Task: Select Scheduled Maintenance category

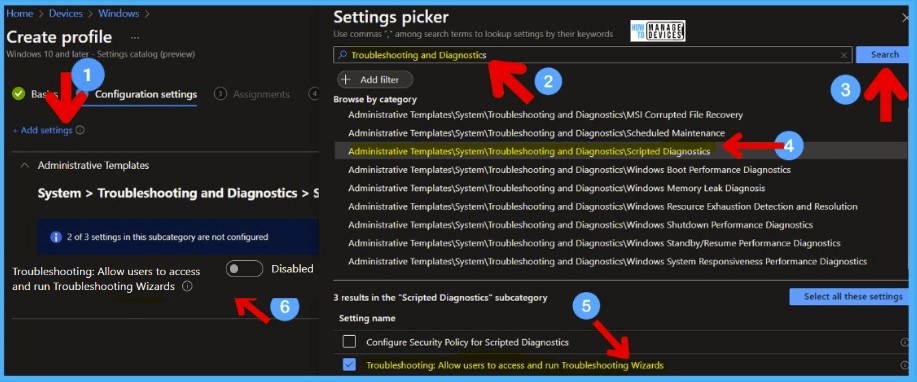Action: (536, 133)
